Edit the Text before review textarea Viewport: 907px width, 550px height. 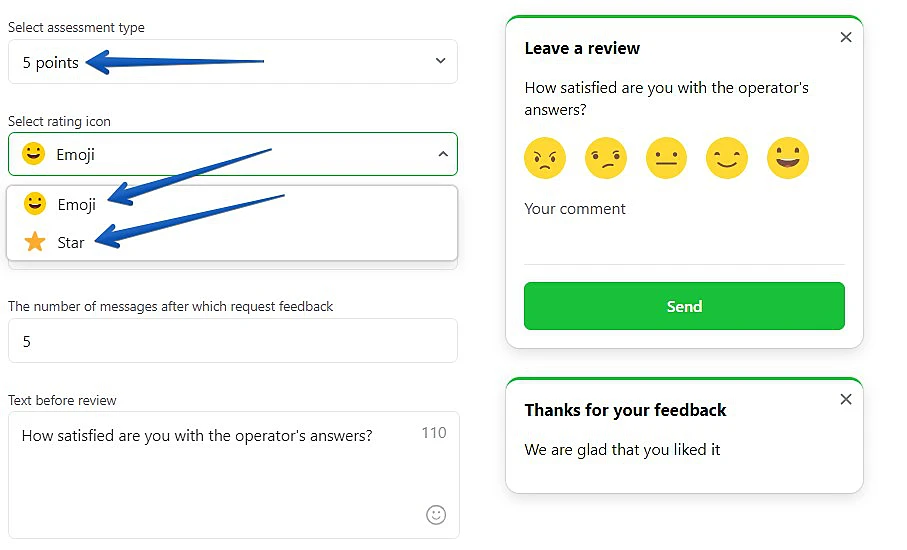[210, 470]
